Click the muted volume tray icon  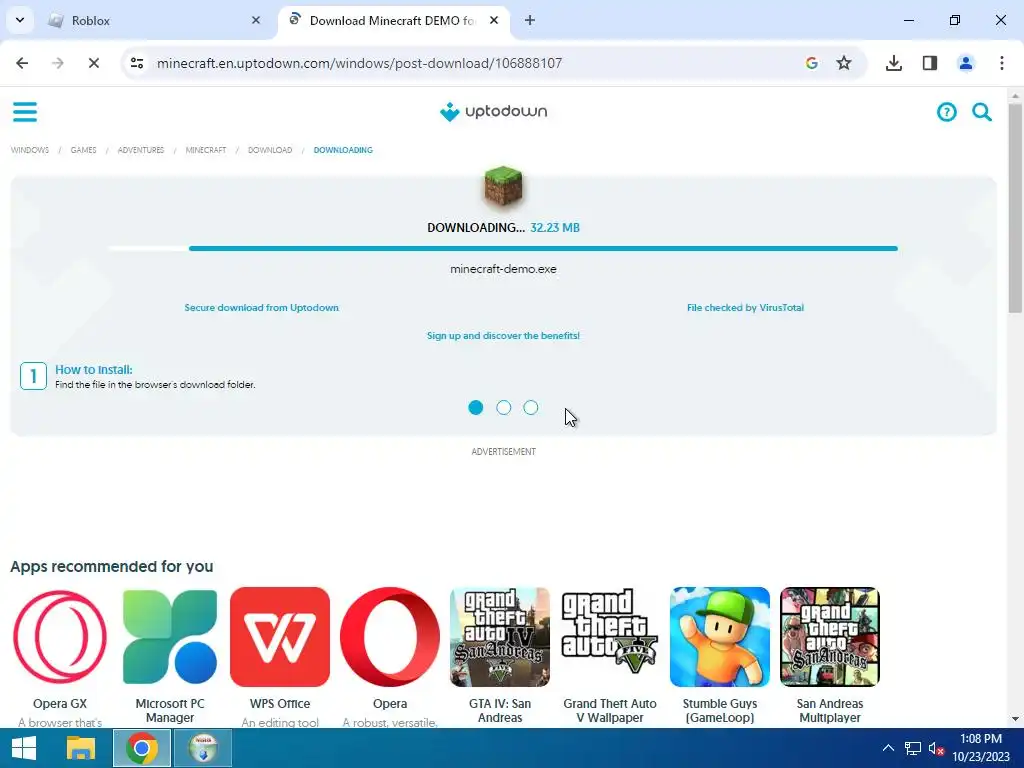936,748
